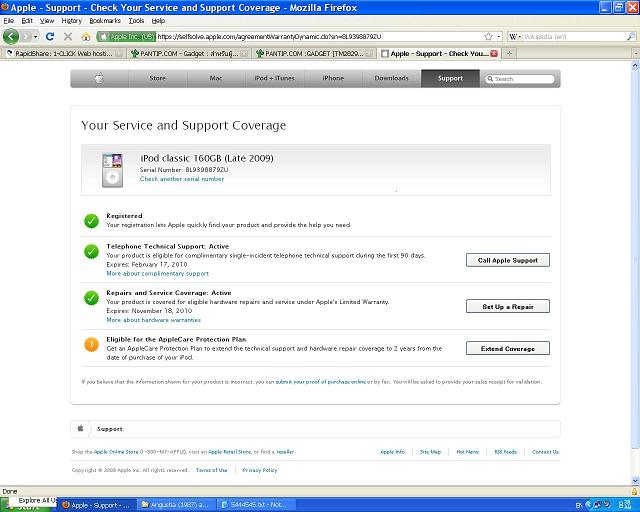Stop loading using the X toolbar icon

pos(68,36)
